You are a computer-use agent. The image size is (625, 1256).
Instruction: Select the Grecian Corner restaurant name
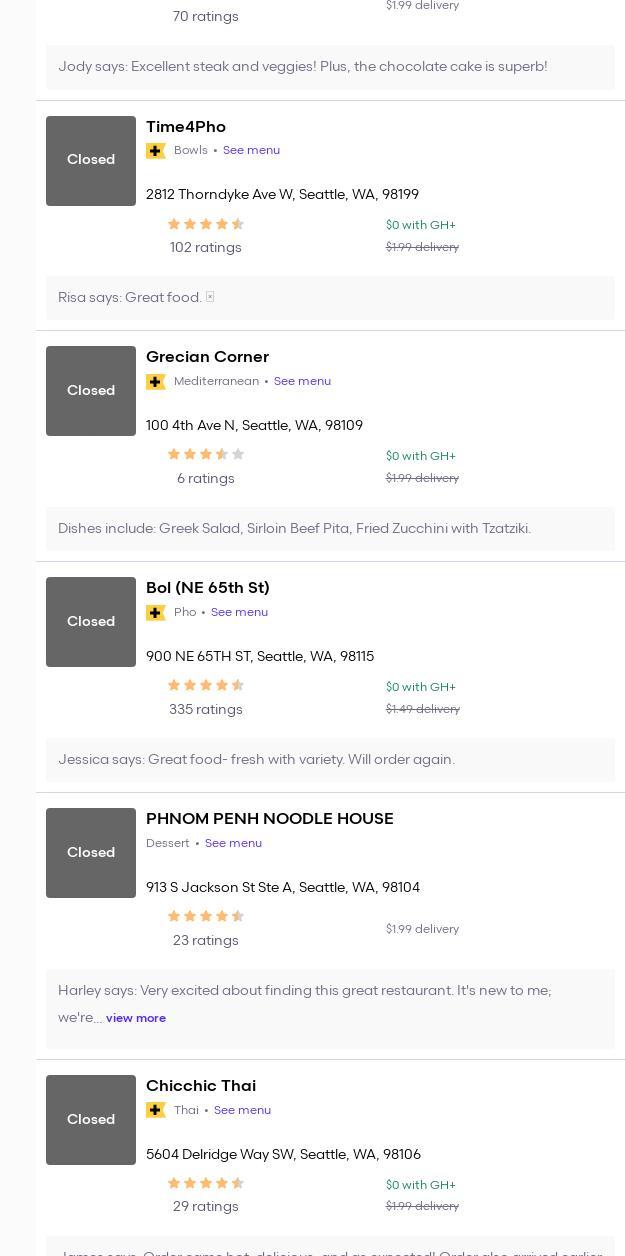pos(207,357)
